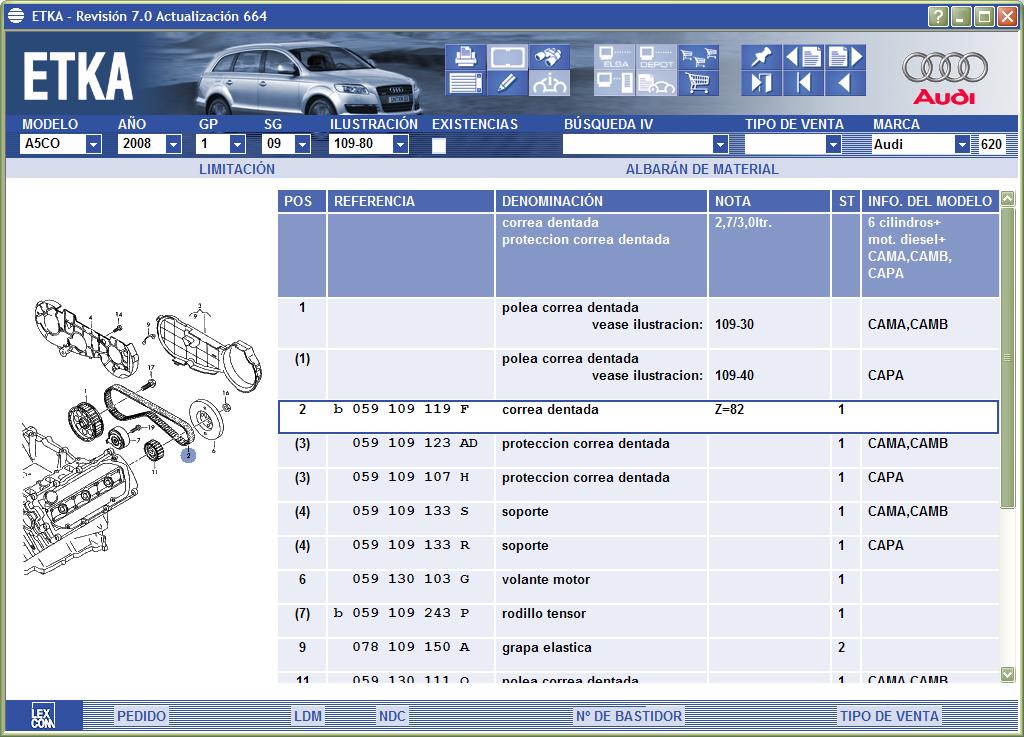Viewport: 1024px width, 737px height.
Task: Click the DEPOT link icon
Action: click(x=656, y=57)
